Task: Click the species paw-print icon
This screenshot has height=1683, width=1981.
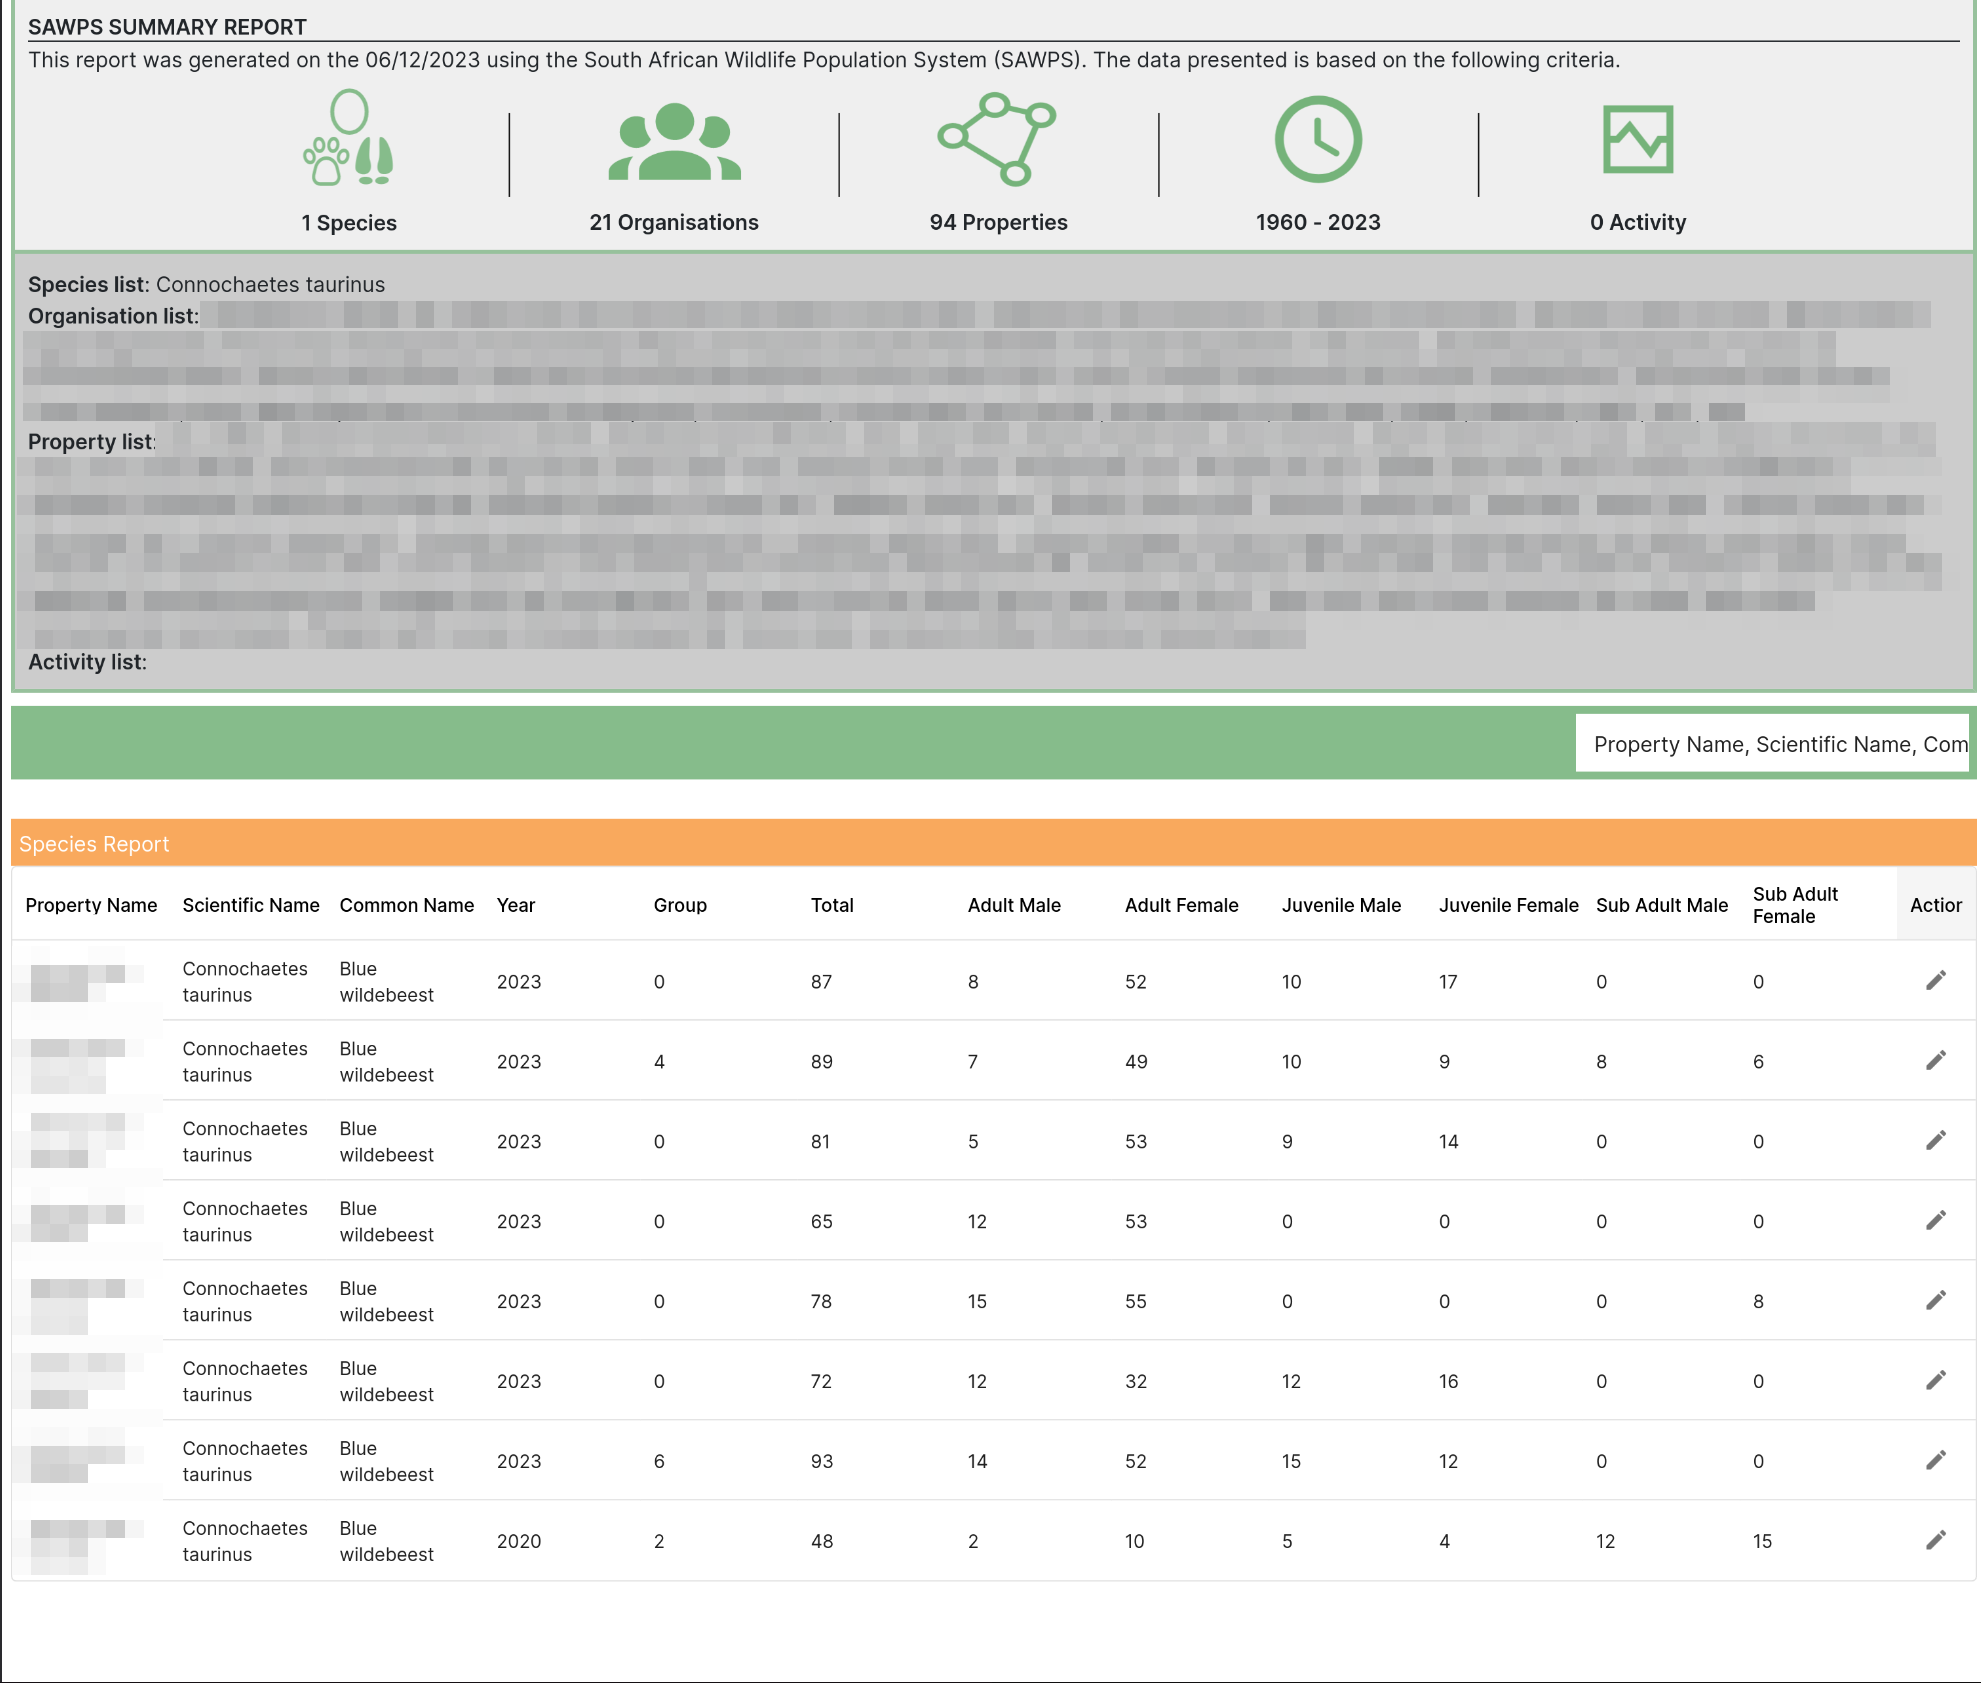Action: (349, 138)
